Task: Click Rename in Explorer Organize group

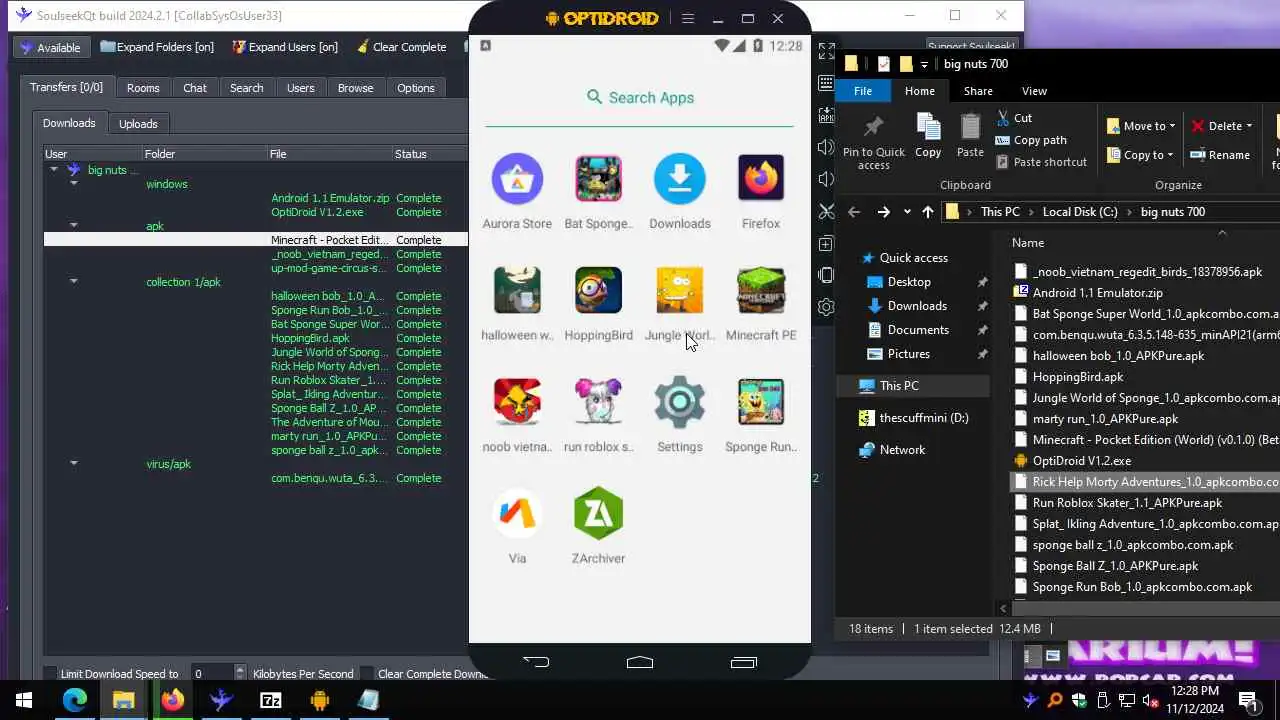Action: (1220, 155)
